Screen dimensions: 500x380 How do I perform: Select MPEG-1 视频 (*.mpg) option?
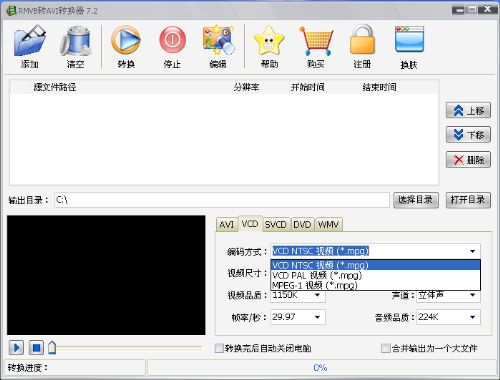pyautogui.click(x=375, y=285)
